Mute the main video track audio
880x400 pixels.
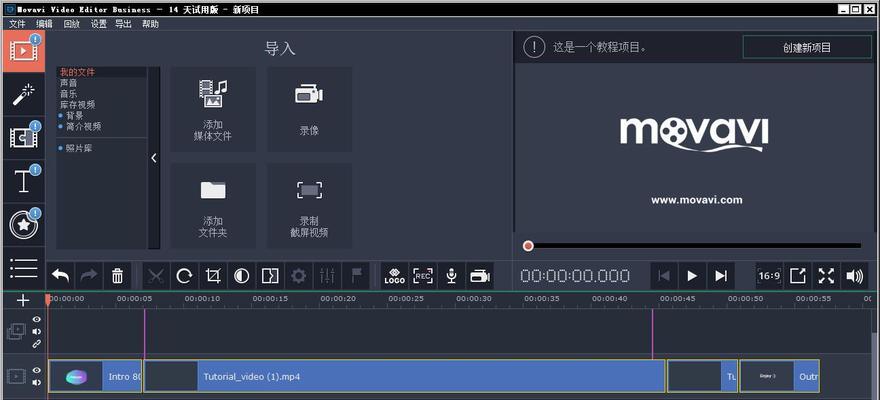coord(36,383)
